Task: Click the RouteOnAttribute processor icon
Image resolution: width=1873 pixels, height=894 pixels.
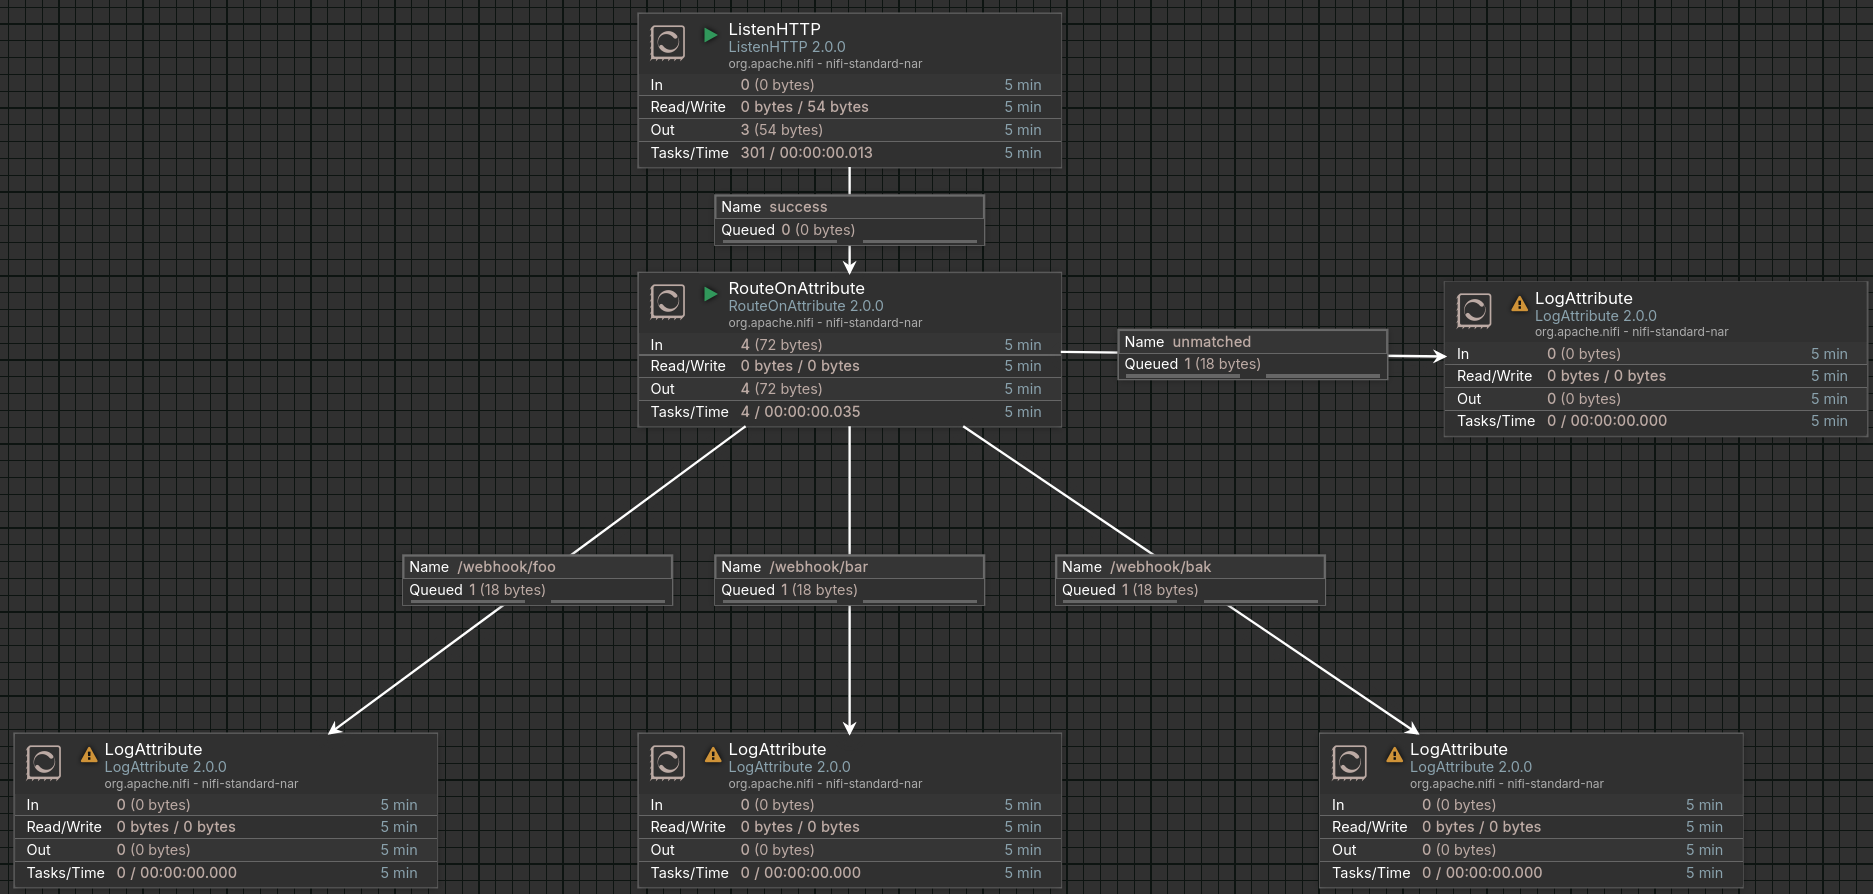Action: [x=667, y=302]
